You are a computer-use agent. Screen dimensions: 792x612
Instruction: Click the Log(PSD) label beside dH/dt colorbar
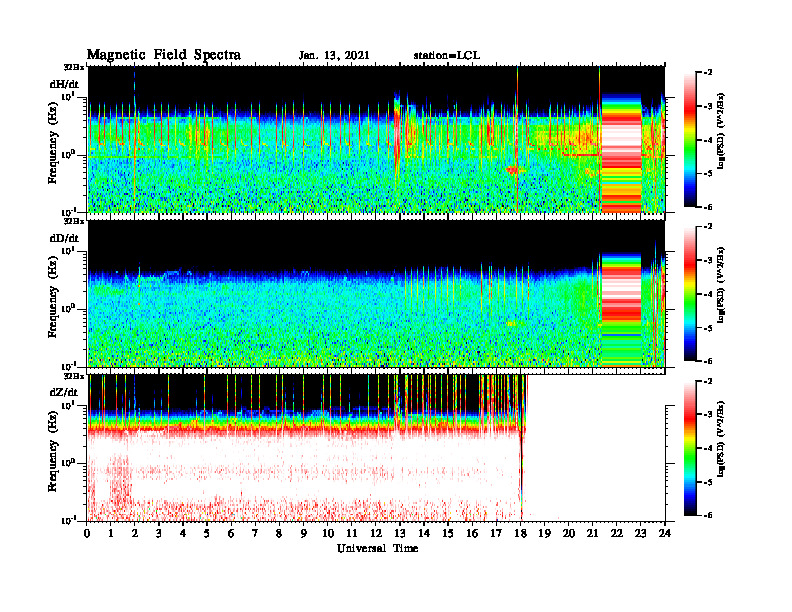click(x=721, y=130)
